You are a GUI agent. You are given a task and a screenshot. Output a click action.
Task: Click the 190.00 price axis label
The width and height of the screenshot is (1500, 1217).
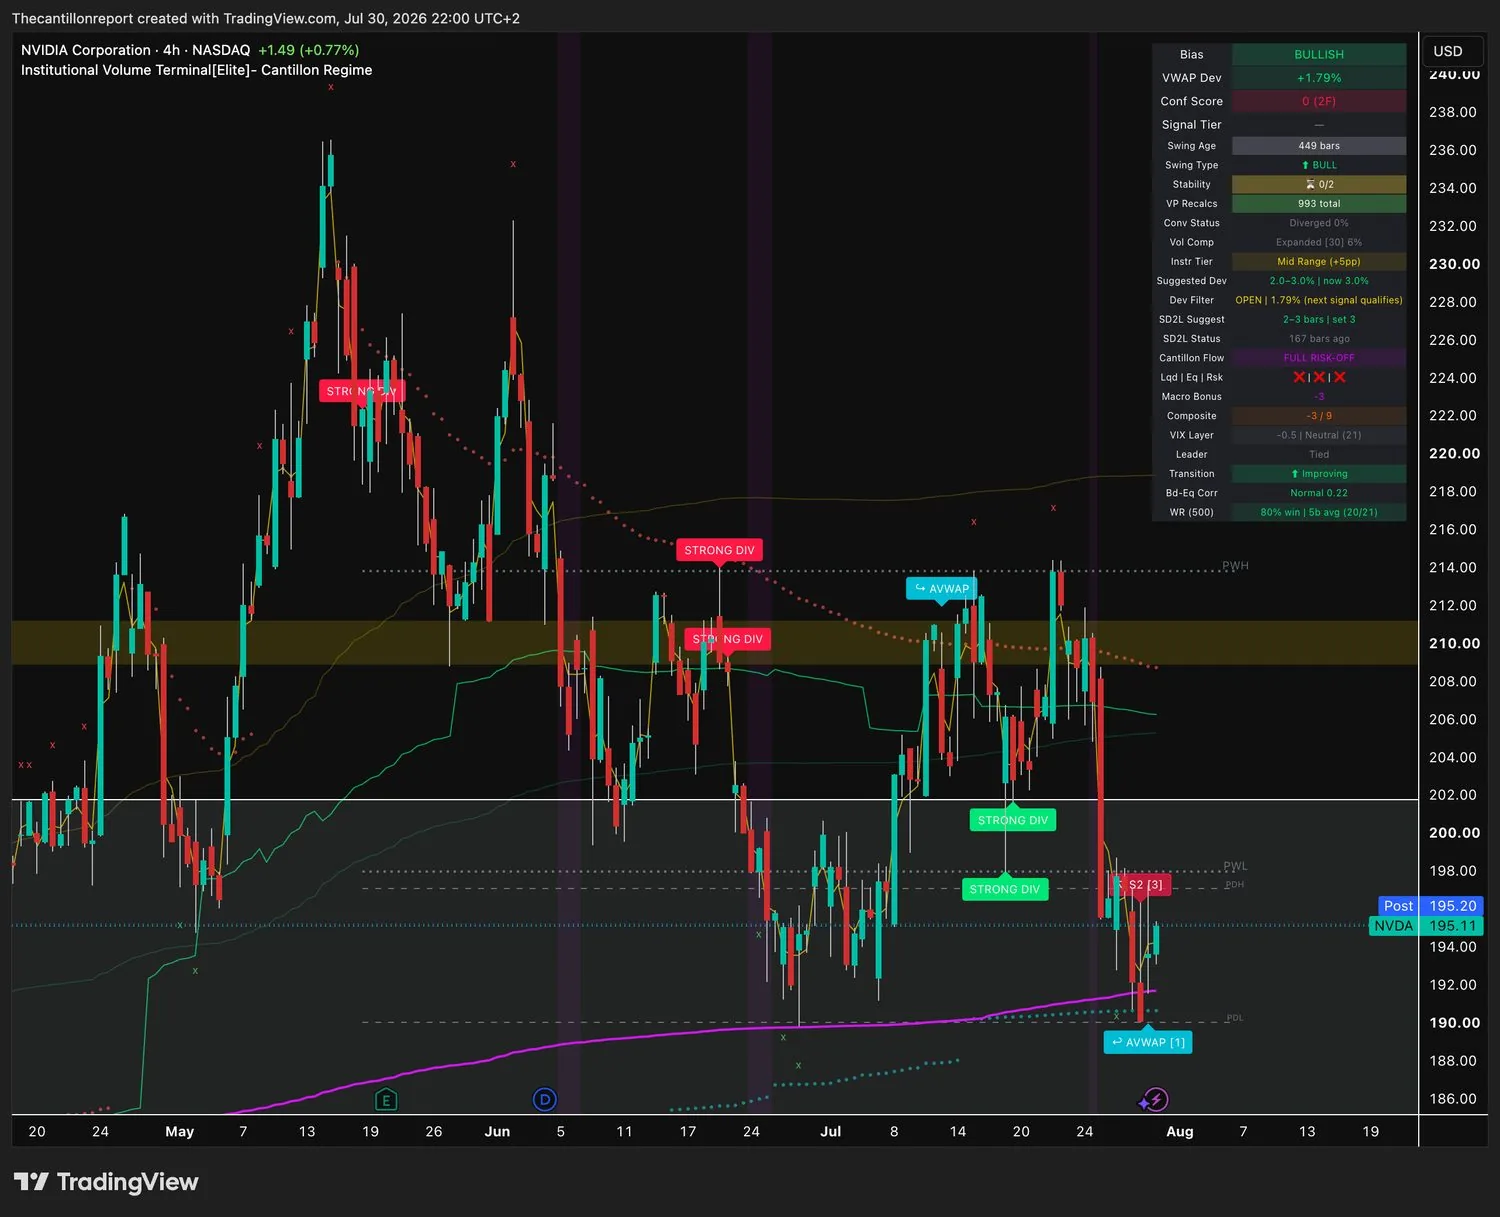[1454, 1023]
